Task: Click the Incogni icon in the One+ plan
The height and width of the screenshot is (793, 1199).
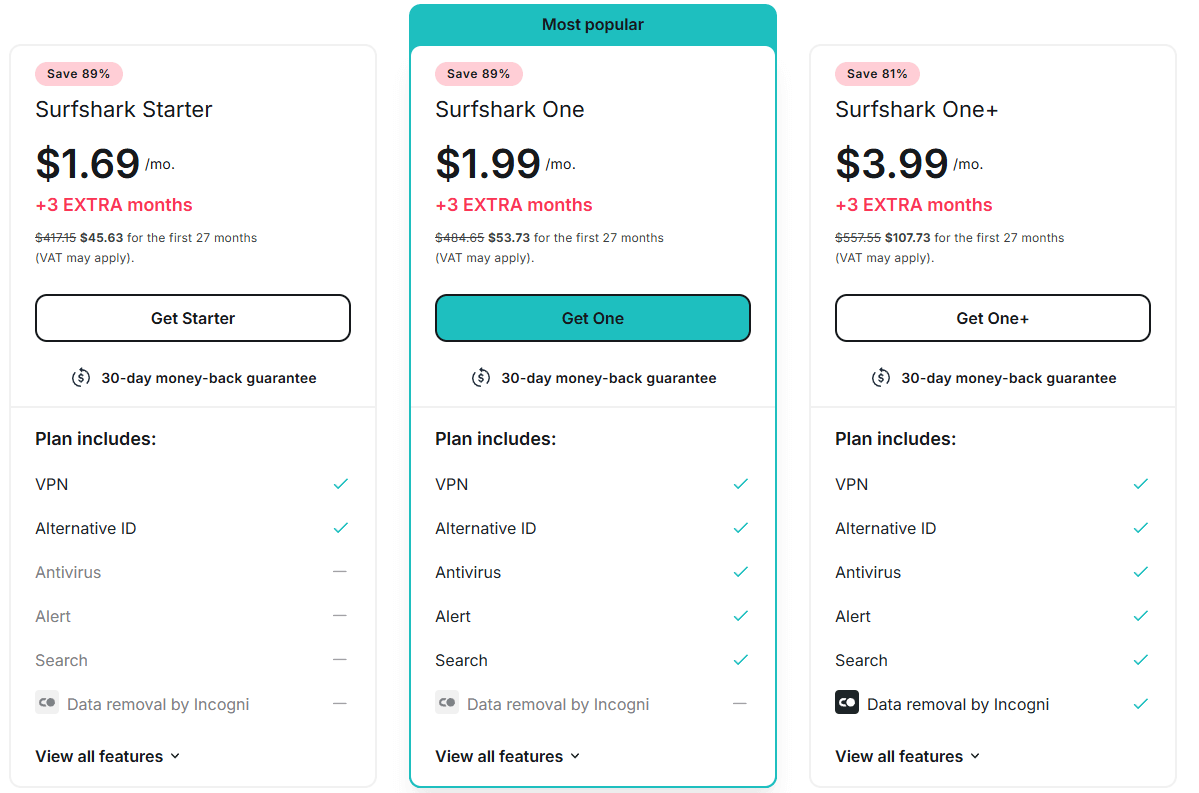Action: (x=846, y=702)
